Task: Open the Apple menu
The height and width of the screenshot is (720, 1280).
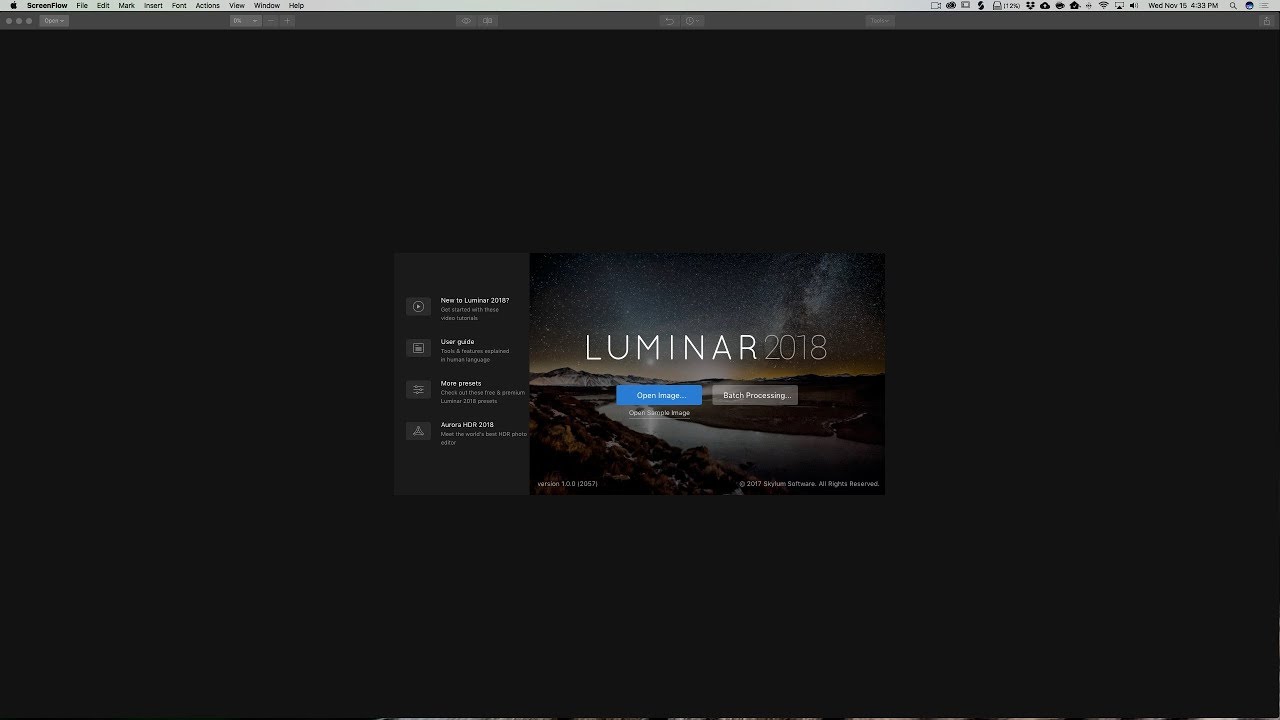Action: [13, 6]
